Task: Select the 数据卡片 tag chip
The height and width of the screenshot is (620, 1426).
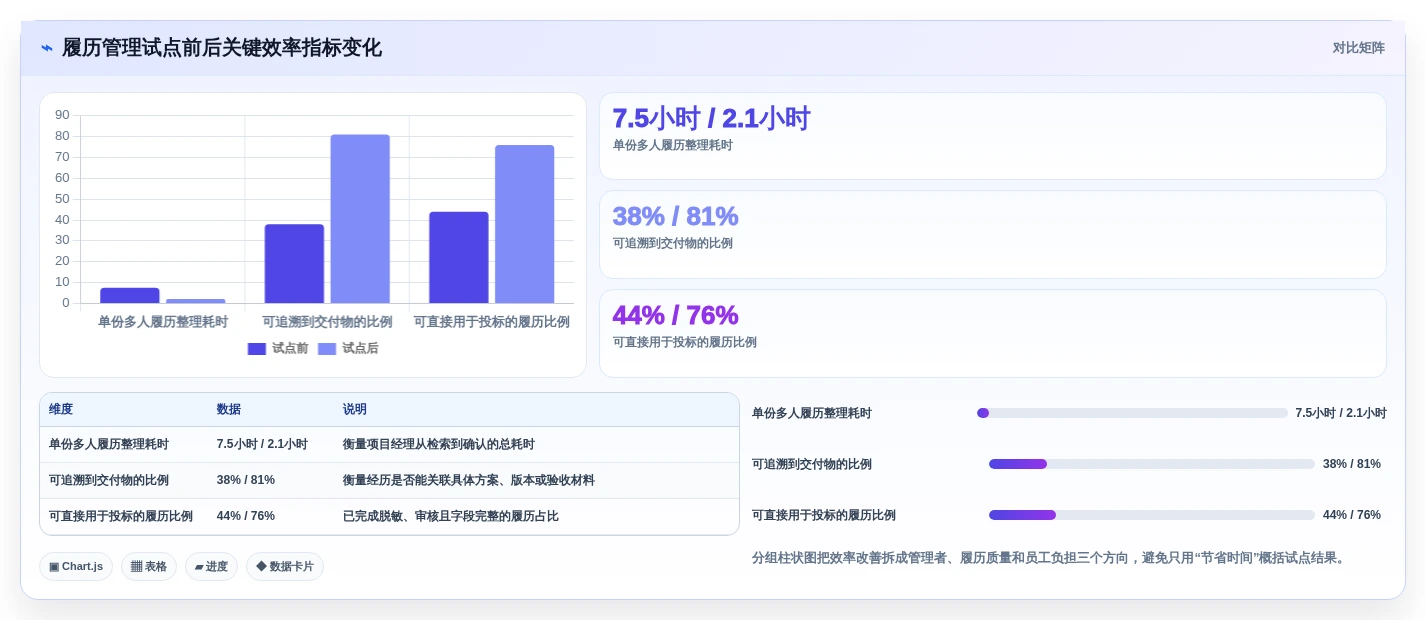Action: 285,566
